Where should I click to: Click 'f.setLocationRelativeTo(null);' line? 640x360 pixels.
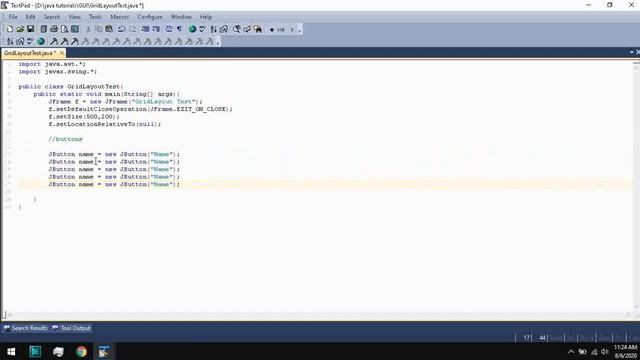point(104,124)
